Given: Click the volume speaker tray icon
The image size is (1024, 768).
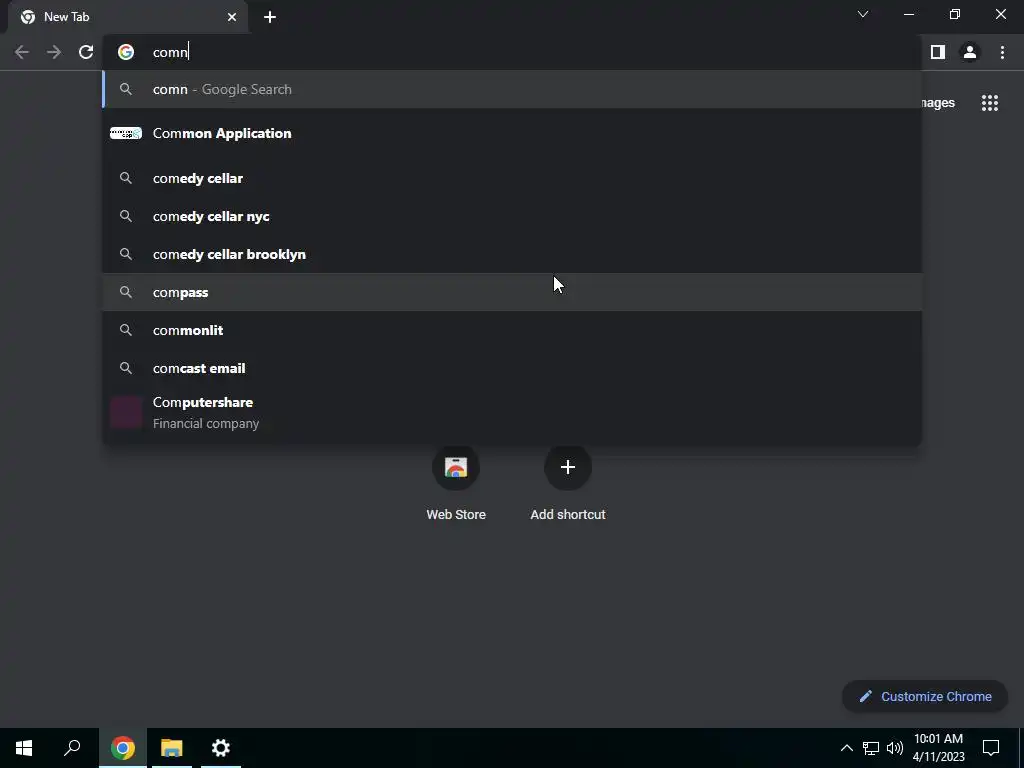Looking at the screenshot, I should (895, 748).
